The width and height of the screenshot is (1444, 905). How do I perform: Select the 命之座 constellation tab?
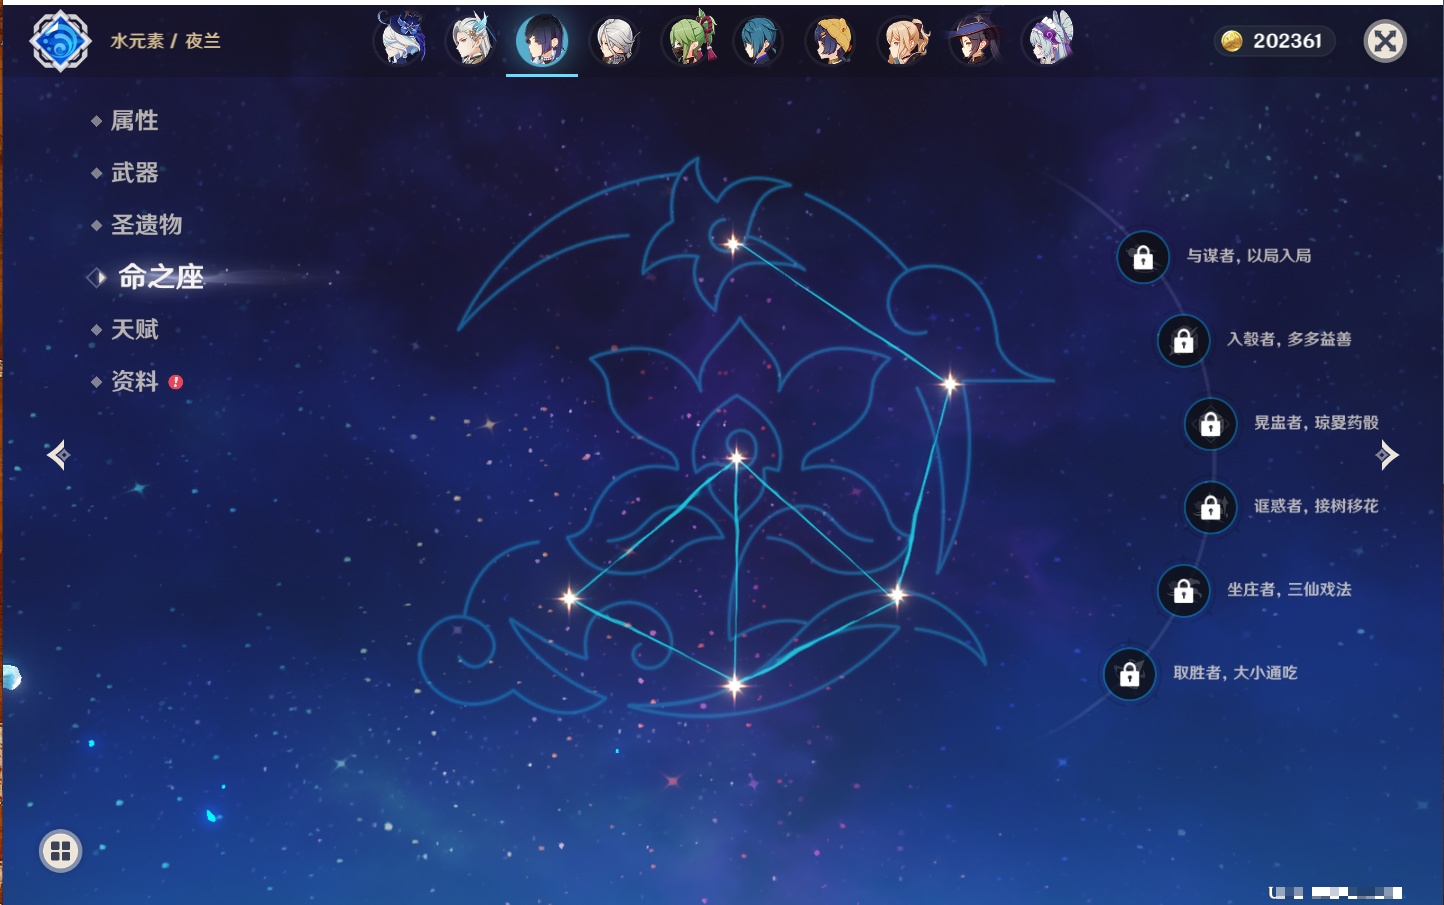(x=161, y=277)
